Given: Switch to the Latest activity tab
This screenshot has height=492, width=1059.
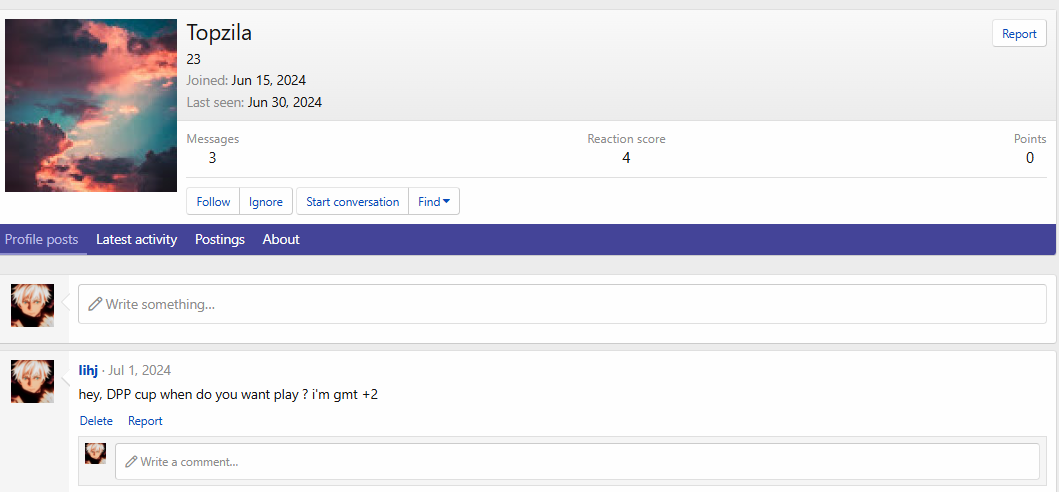Looking at the screenshot, I should (x=136, y=240).
